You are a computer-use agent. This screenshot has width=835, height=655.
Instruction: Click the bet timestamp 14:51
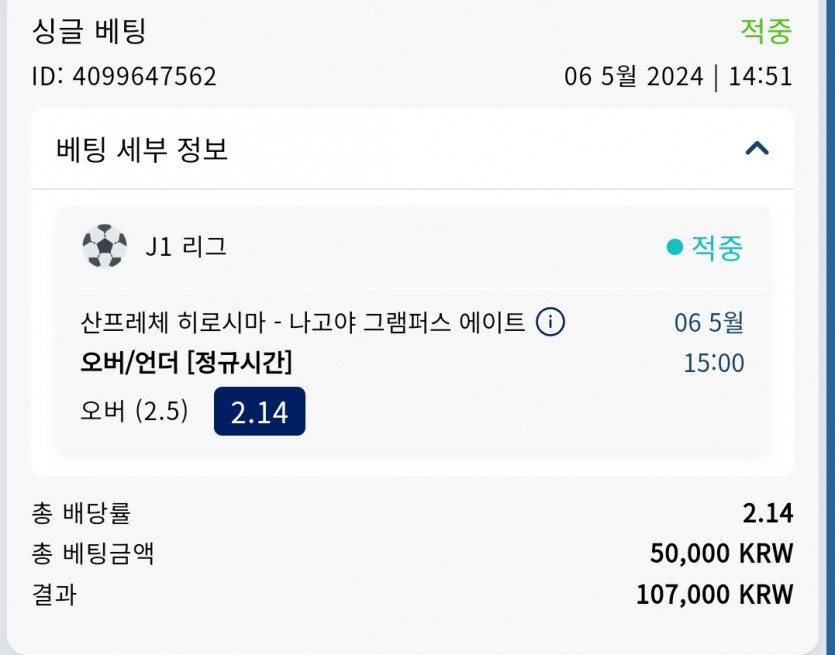pos(760,77)
